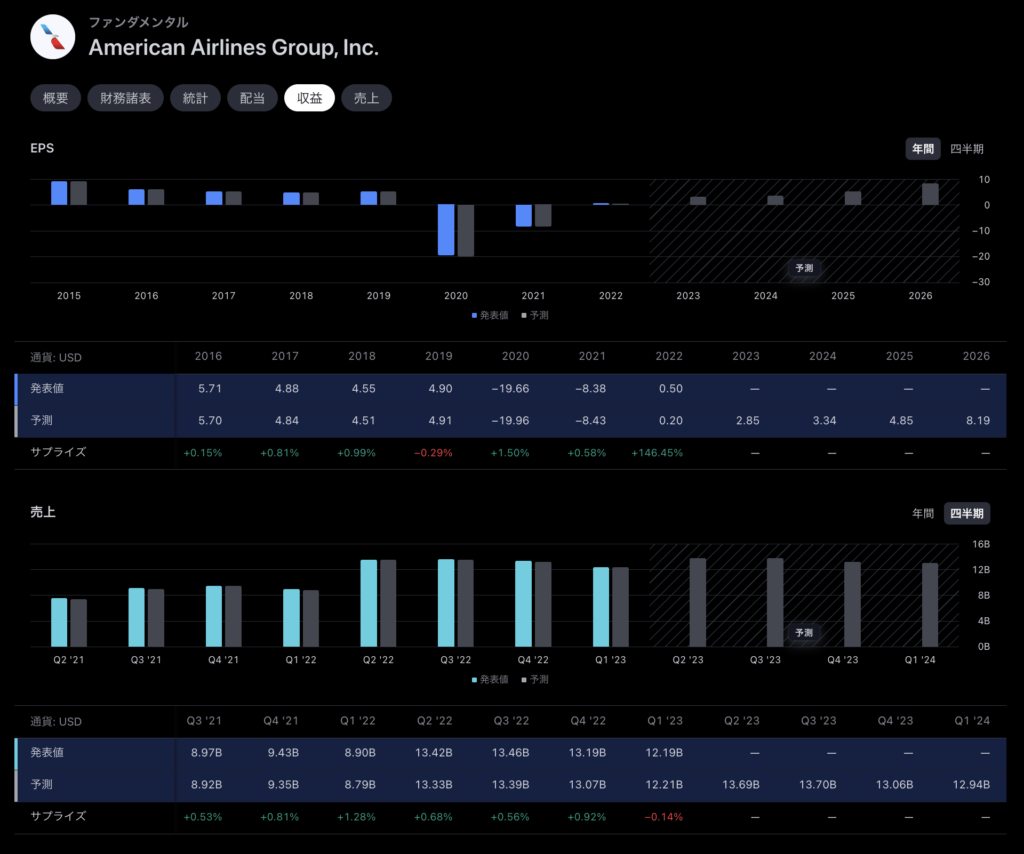Viewport: 1024px width, 854px height.
Task: Click the American Airlines Group, Inc. title
Action: tap(234, 48)
